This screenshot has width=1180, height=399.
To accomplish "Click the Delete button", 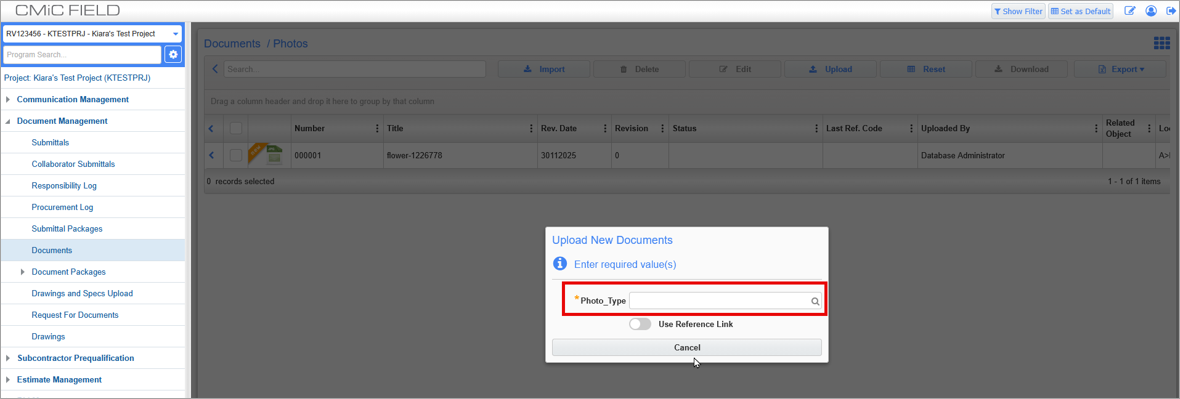I will click(x=640, y=69).
